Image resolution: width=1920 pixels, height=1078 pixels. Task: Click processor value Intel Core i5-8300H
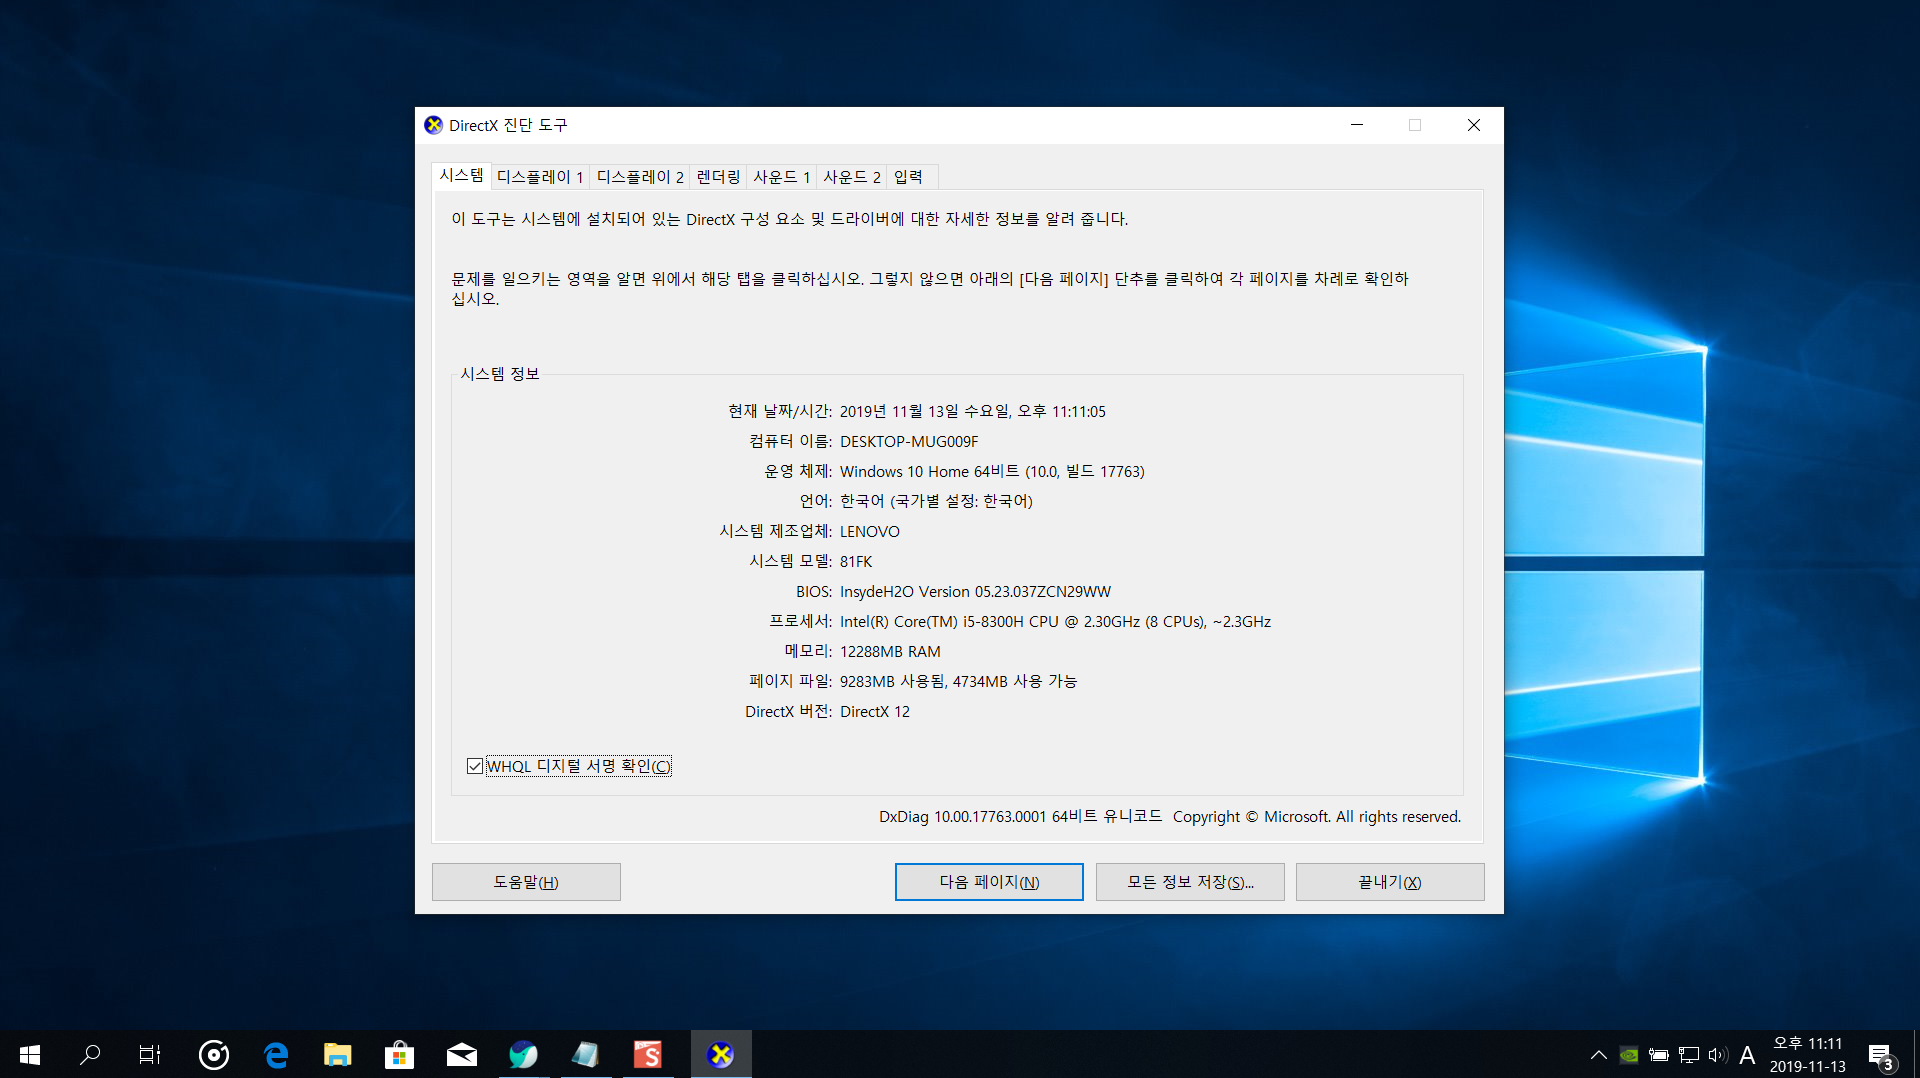pos(1055,621)
